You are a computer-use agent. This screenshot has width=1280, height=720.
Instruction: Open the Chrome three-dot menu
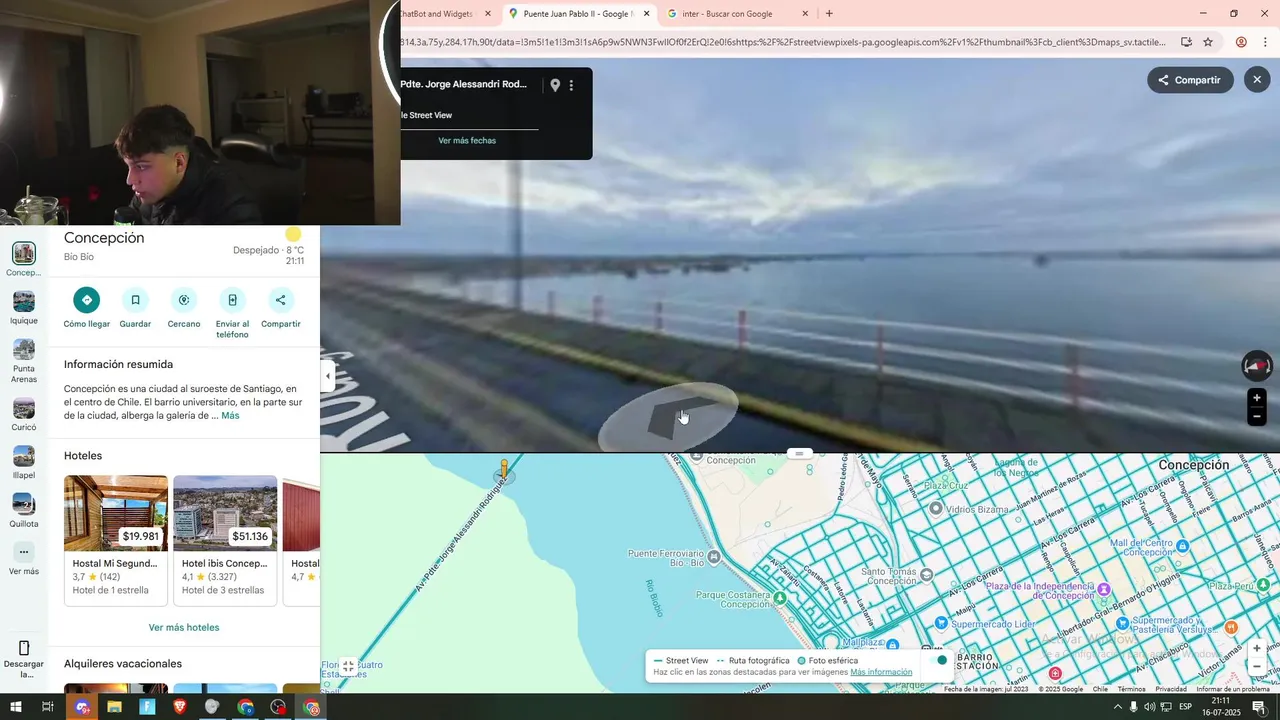point(1264,42)
